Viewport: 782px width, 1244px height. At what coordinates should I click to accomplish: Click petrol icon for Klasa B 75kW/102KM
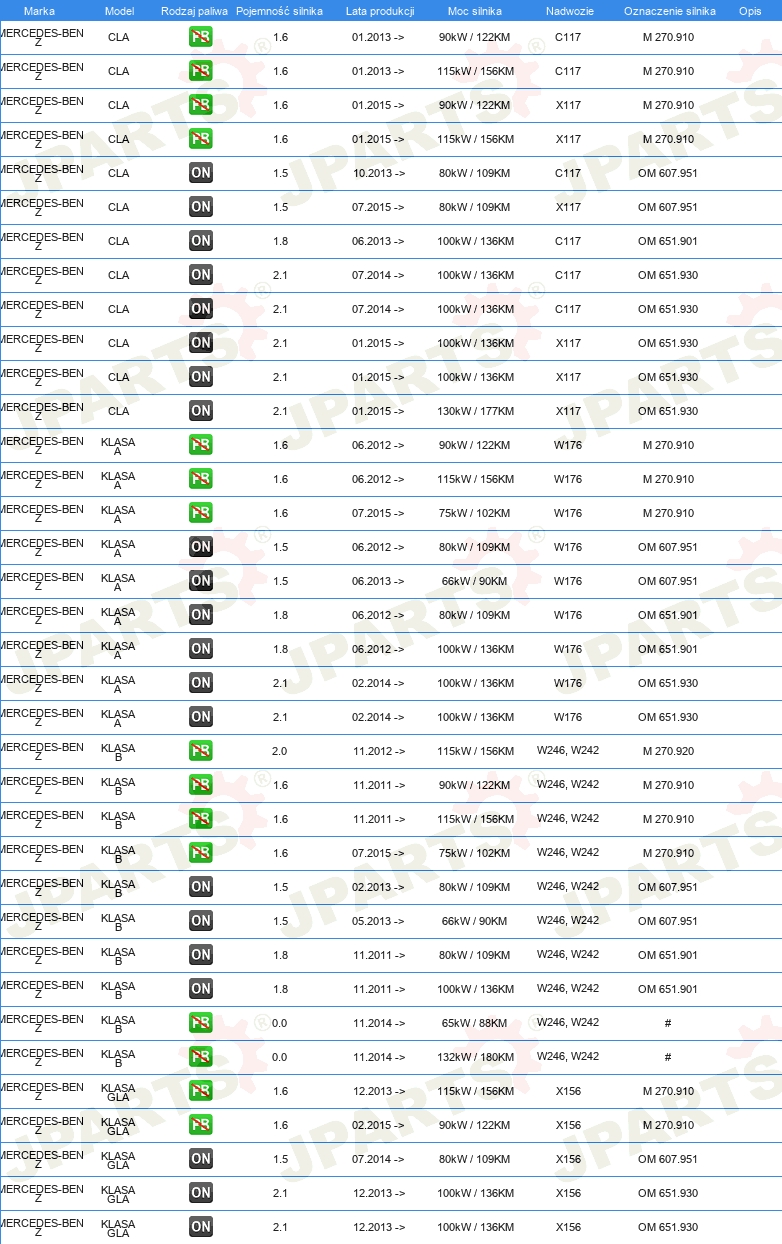tap(200, 853)
